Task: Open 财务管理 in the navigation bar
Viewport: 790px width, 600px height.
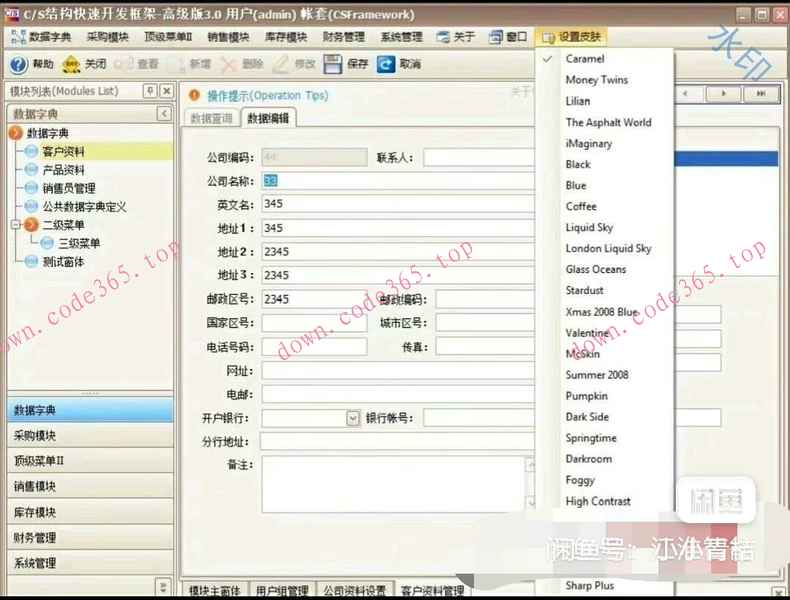Action: [x=90, y=538]
